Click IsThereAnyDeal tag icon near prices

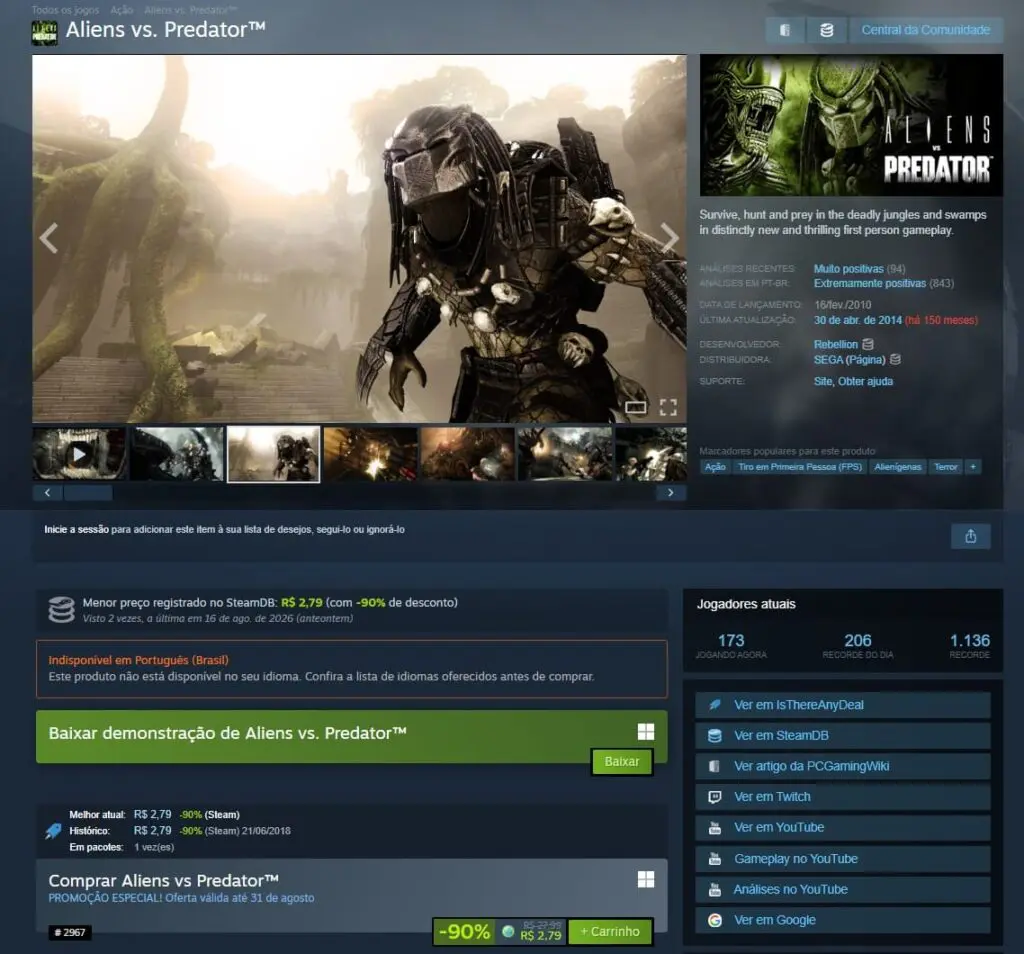tap(53, 831)
